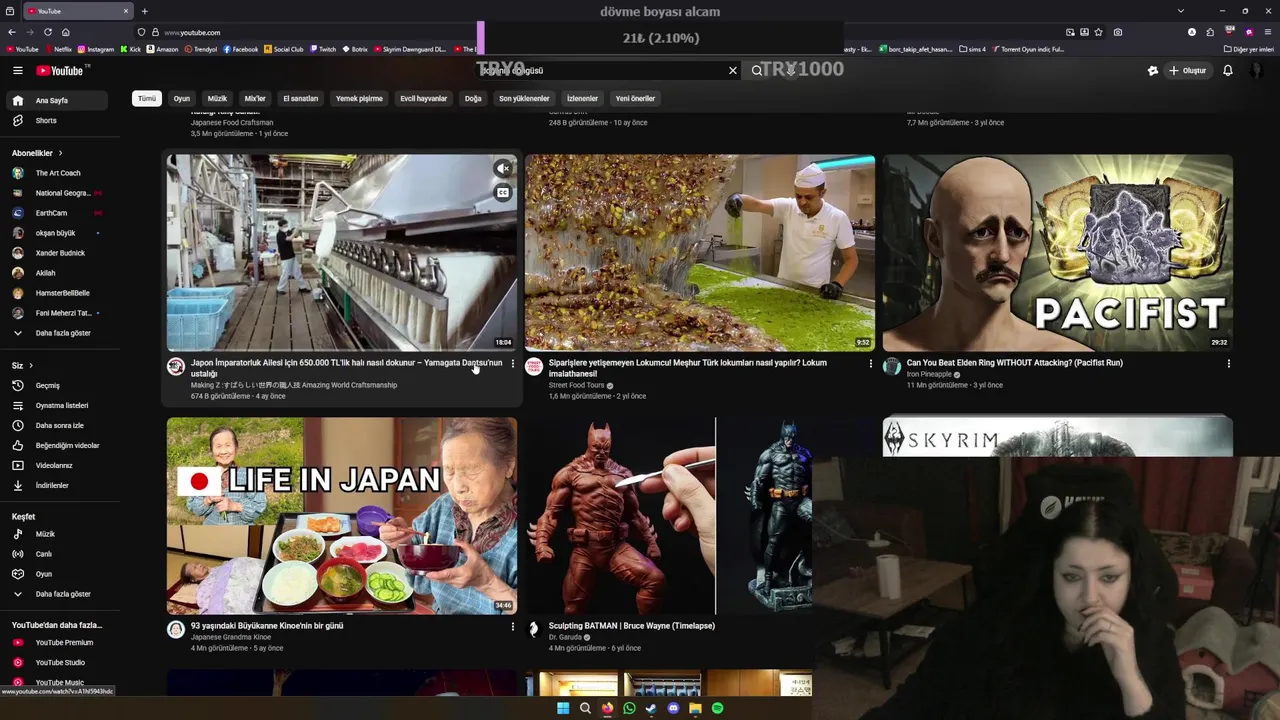This screenshot has height=720, width=1280.
Task: Open the sims 4 bookmark folder
Action: (972, 49)
